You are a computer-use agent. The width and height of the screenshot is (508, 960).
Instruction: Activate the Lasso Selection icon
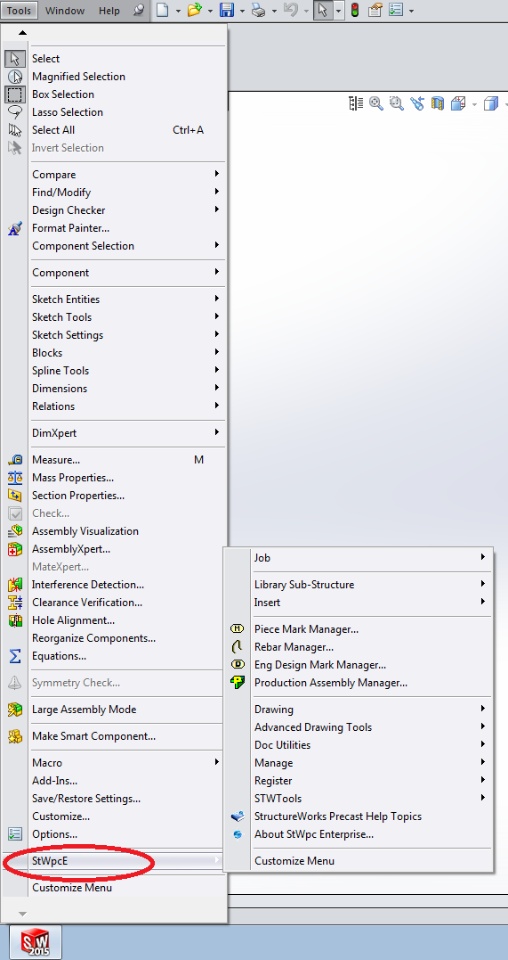15,111
